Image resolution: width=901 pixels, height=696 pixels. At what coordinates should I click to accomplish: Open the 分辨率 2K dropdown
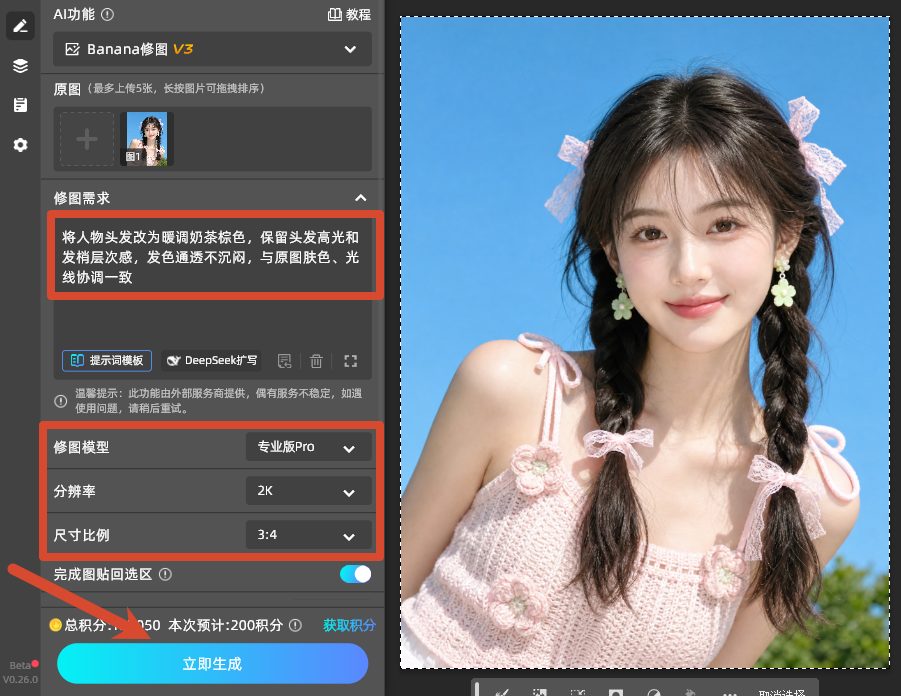[x=309, y=491]
